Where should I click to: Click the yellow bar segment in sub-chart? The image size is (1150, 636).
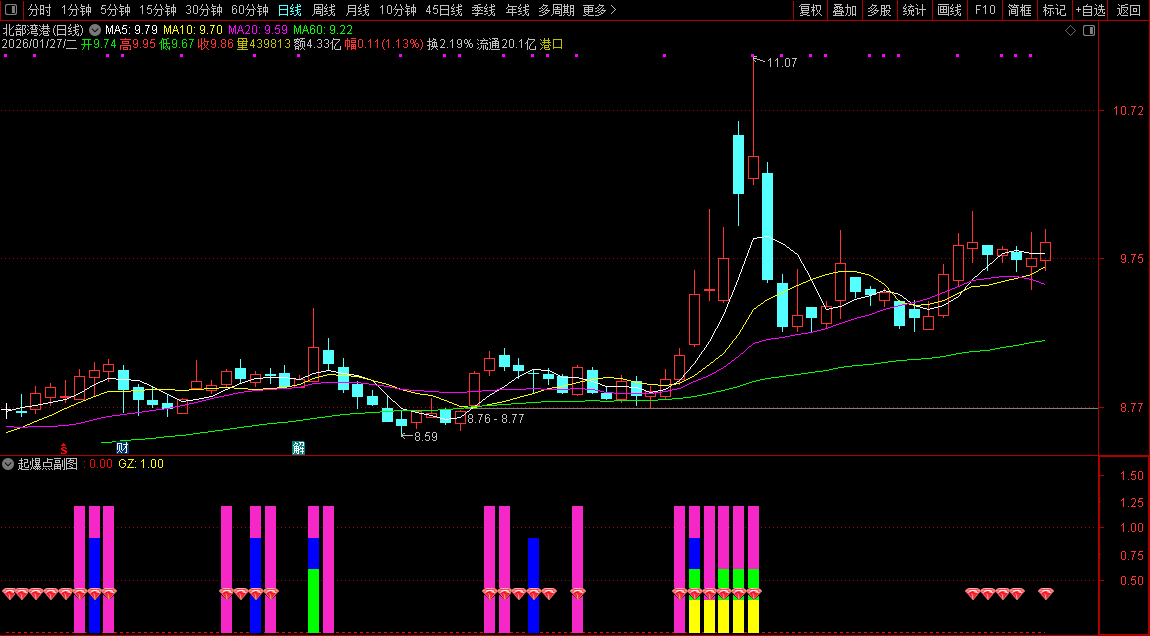point(709,615)
